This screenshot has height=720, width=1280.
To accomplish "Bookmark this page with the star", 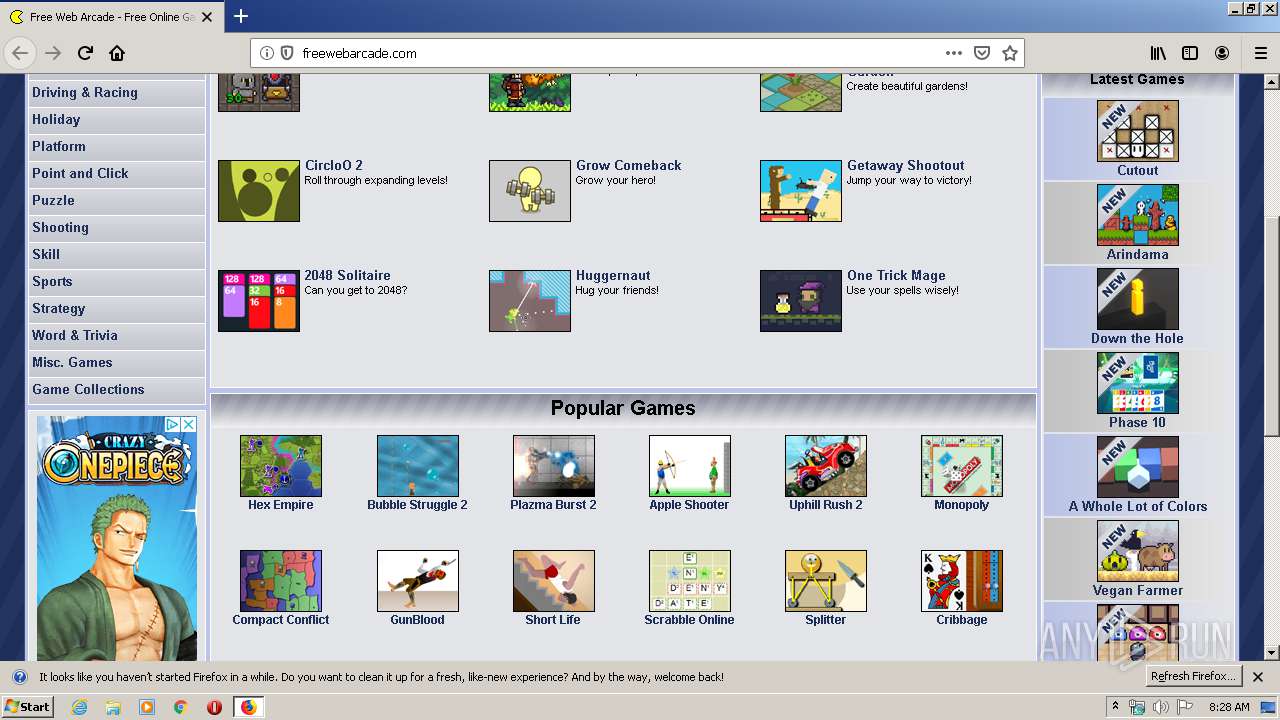I will [1010, 53].
